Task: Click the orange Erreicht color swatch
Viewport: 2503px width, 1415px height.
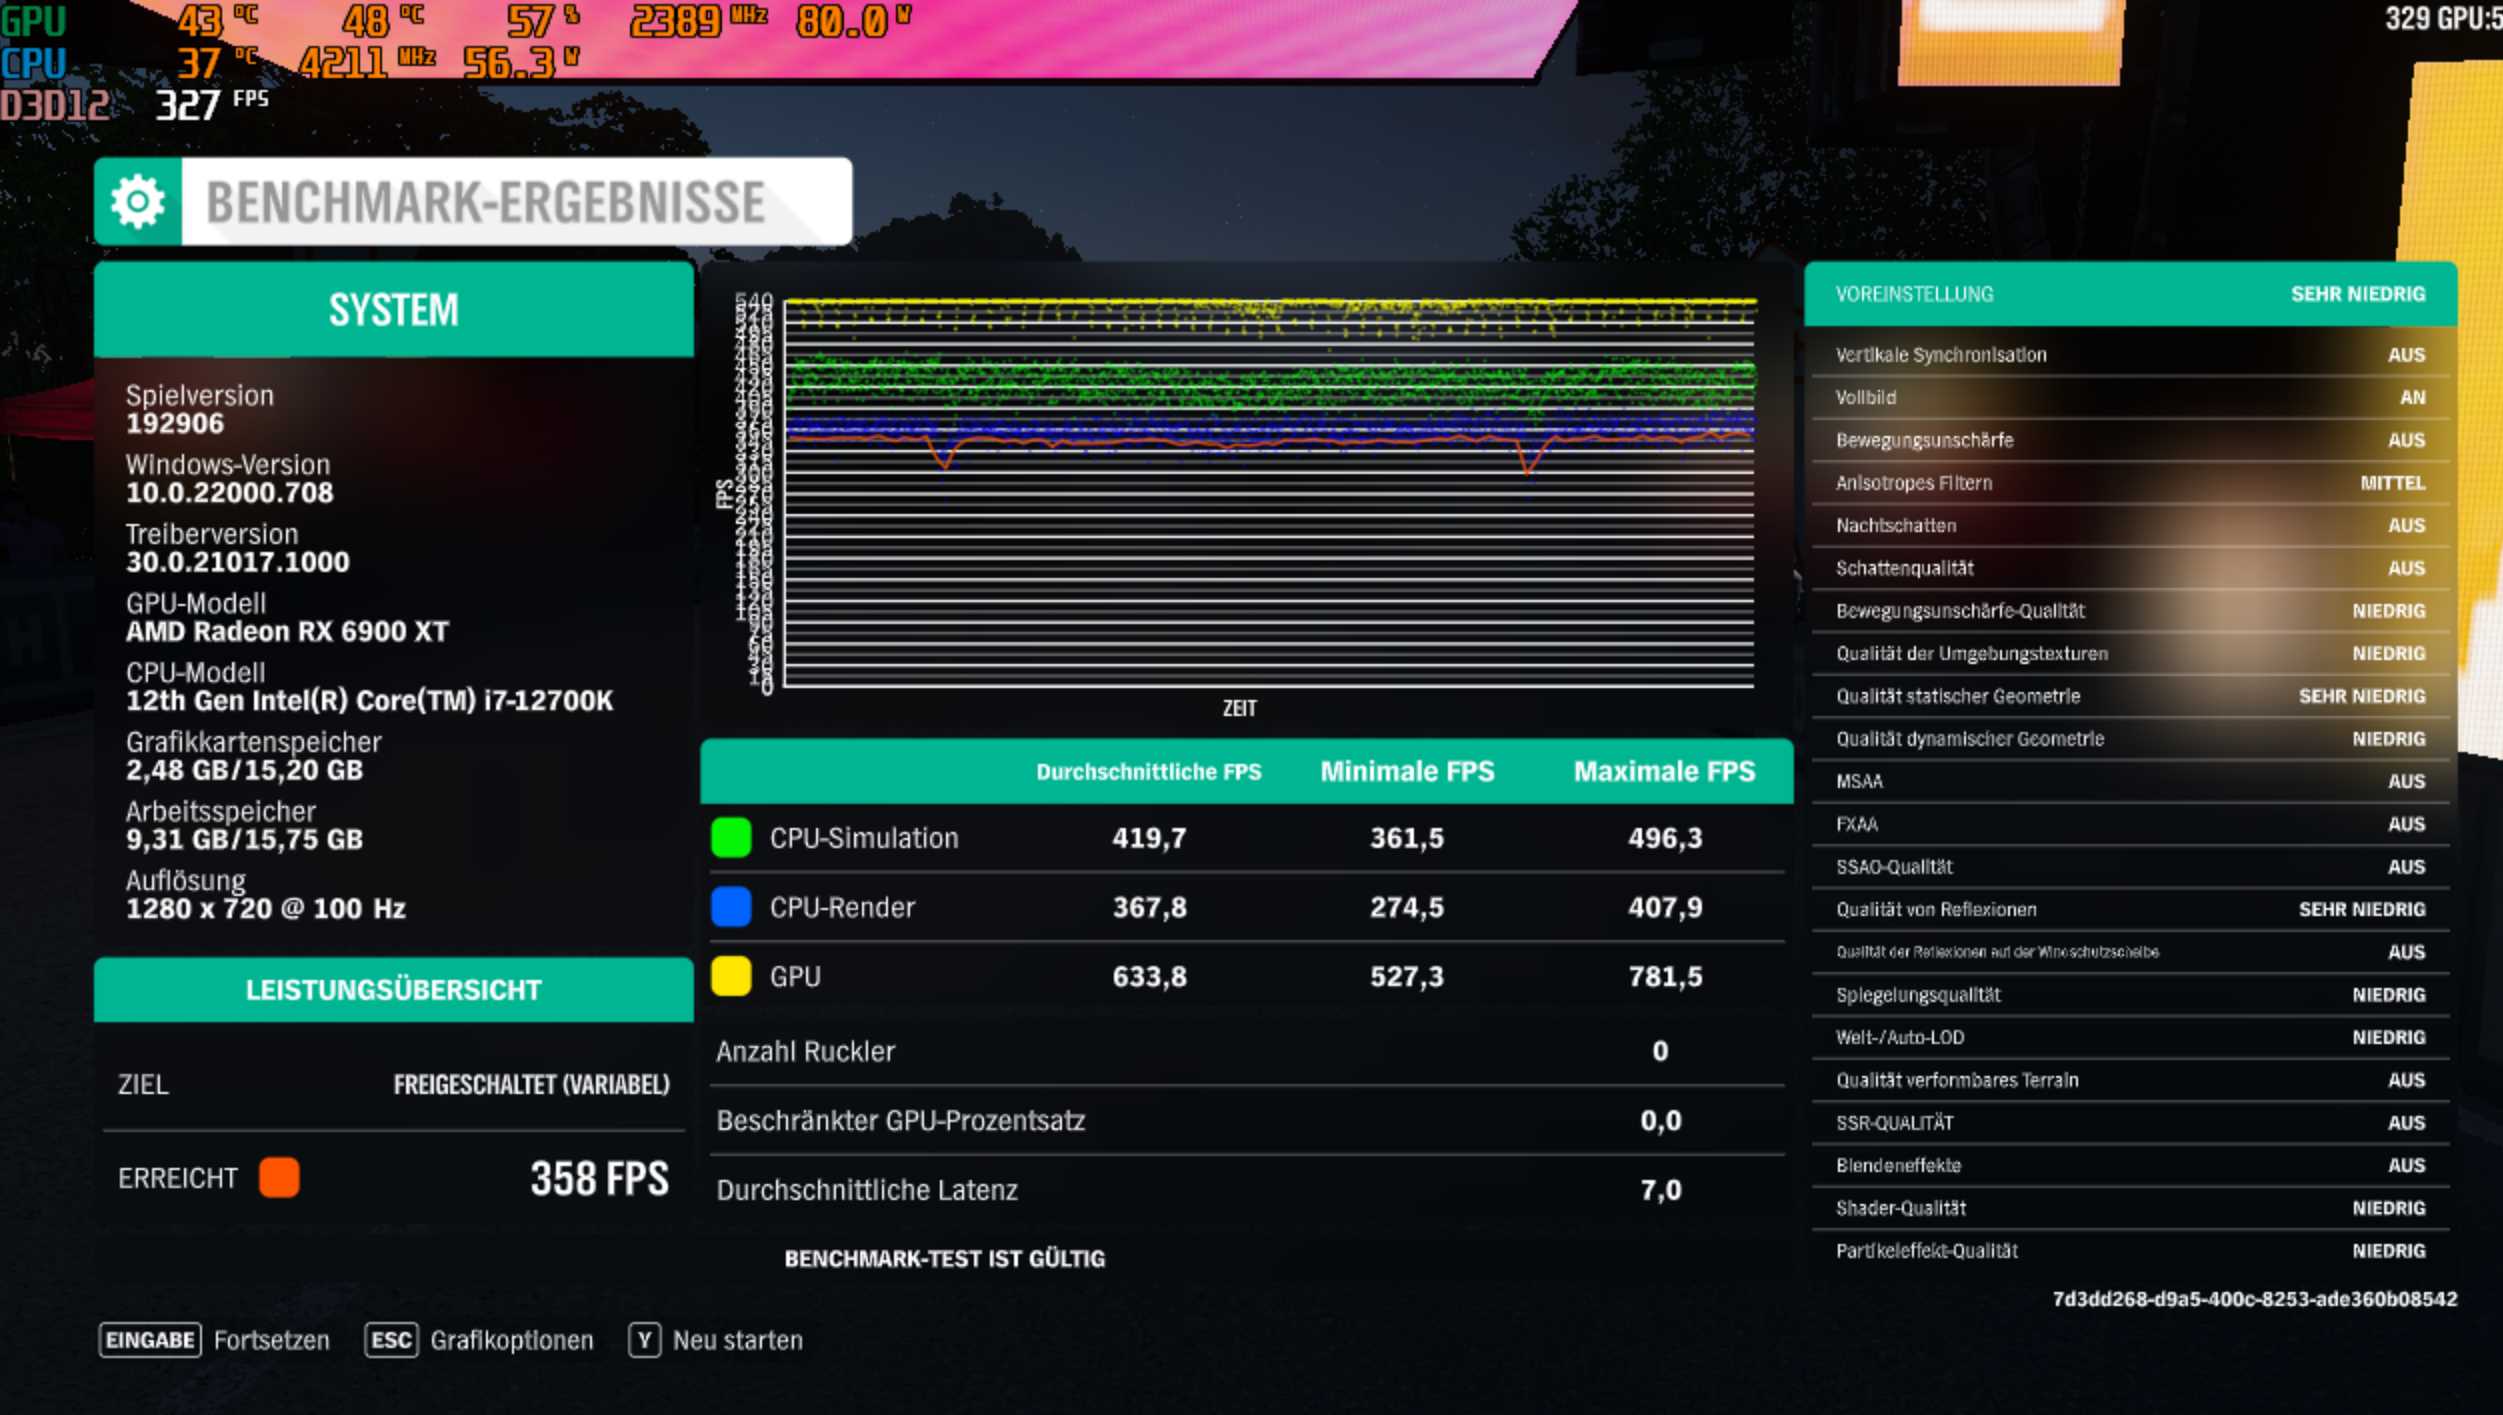Action: (x=281, y=1178)
